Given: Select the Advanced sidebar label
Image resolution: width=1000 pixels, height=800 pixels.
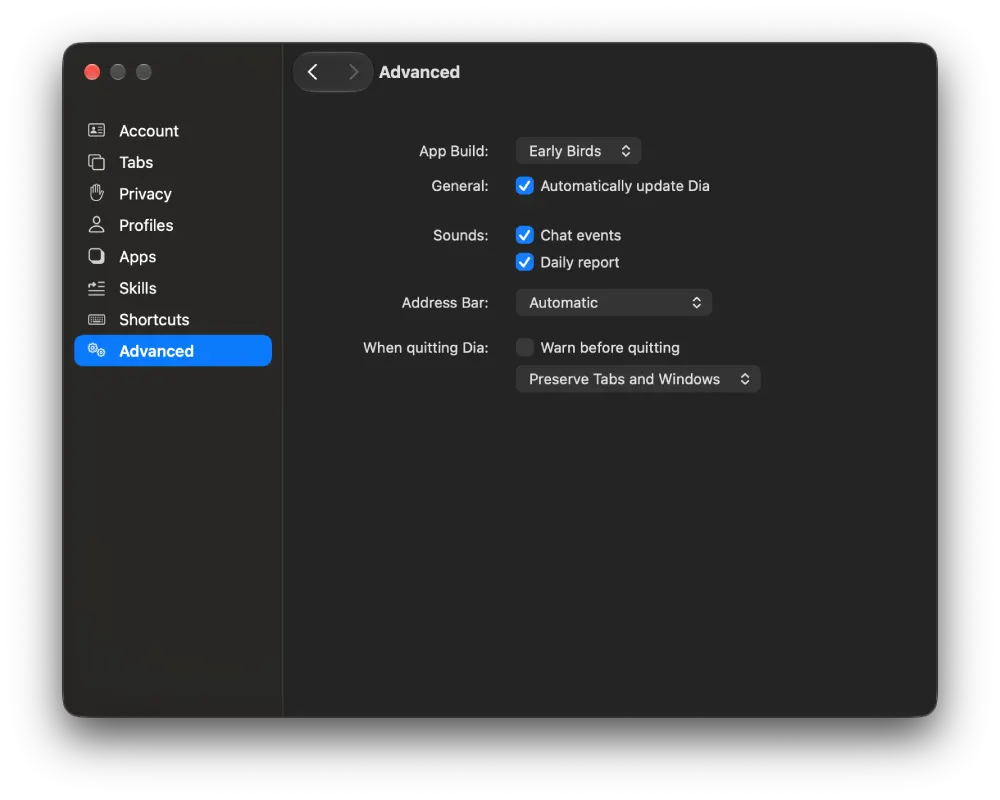Looking at the screenshot, I should point(156,351).
